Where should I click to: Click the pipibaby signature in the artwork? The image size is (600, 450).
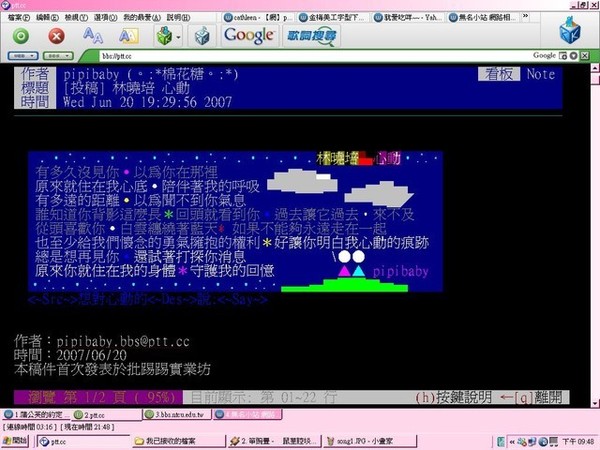click(400, 271)
